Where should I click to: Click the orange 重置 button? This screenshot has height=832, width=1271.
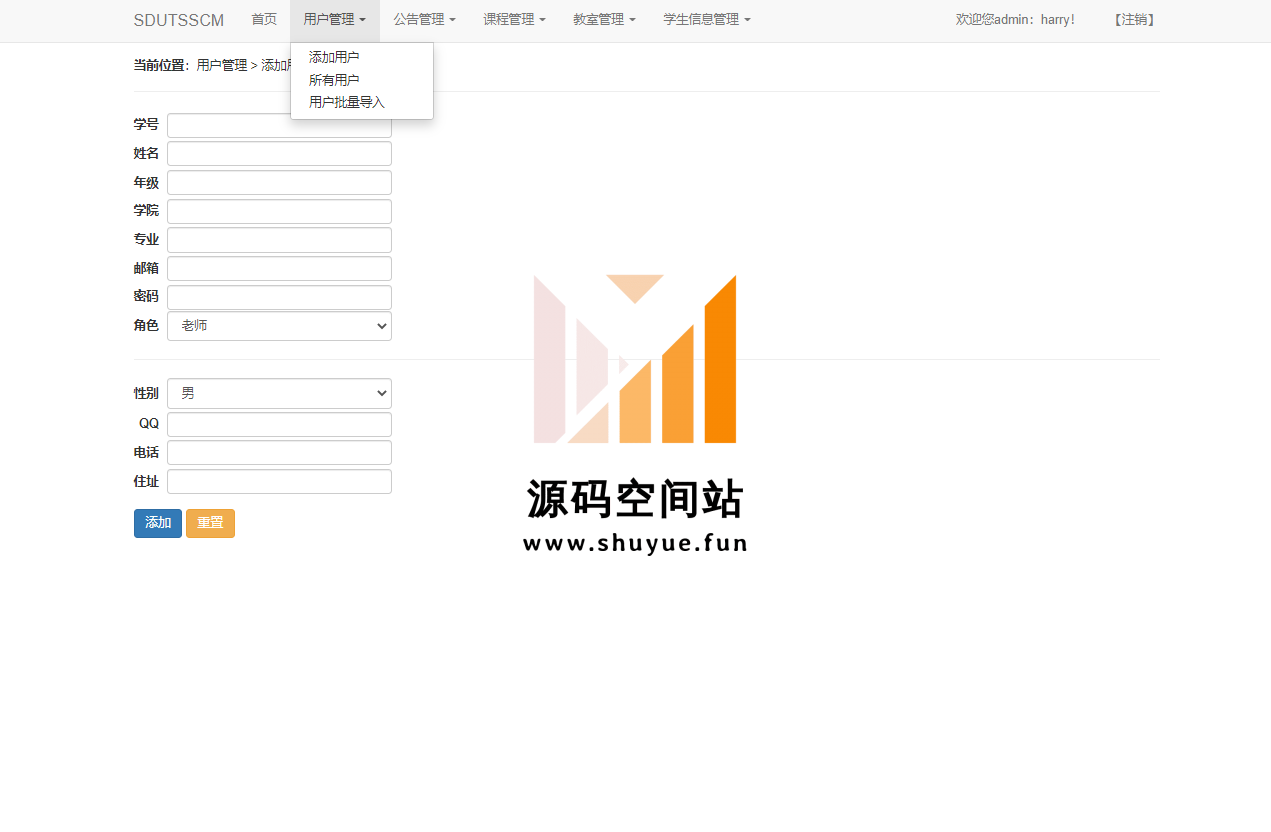[x=210, y=523]
